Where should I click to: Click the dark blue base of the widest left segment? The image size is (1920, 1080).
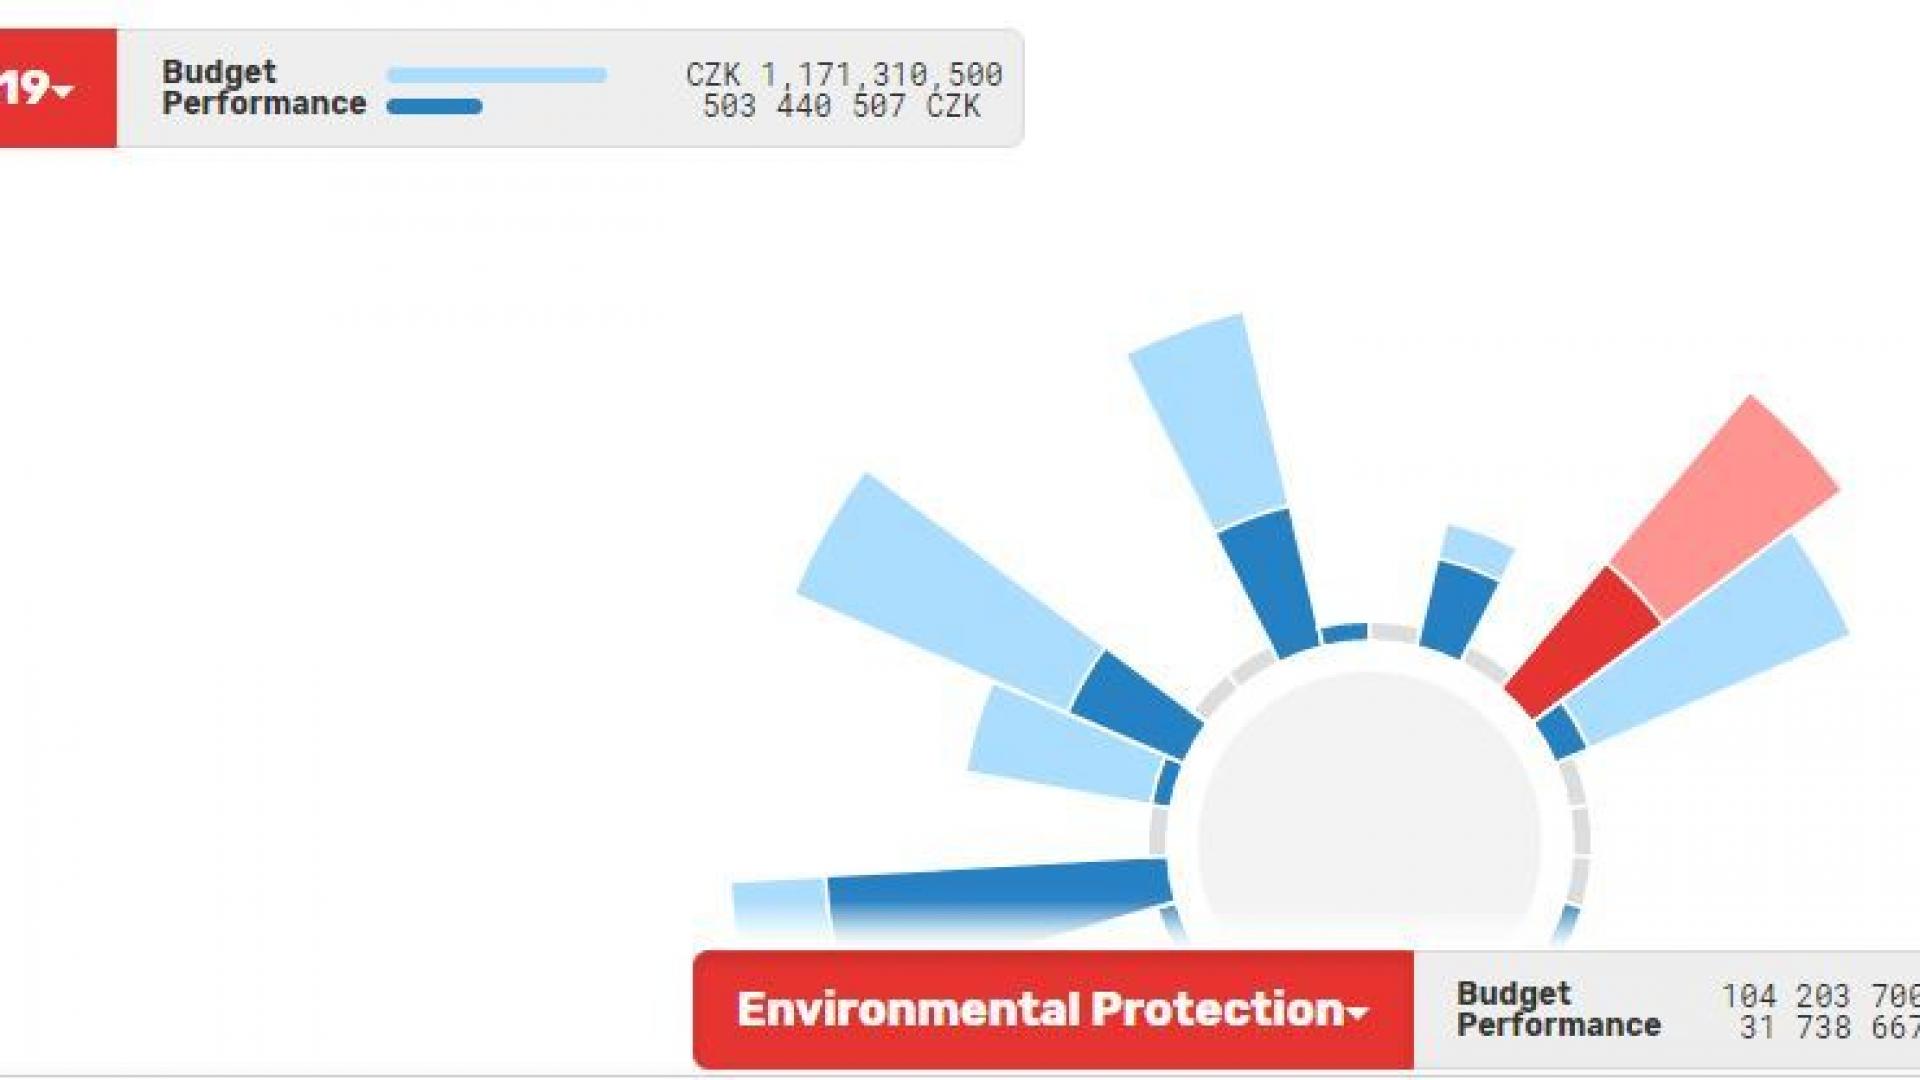tap(1138, 703)
